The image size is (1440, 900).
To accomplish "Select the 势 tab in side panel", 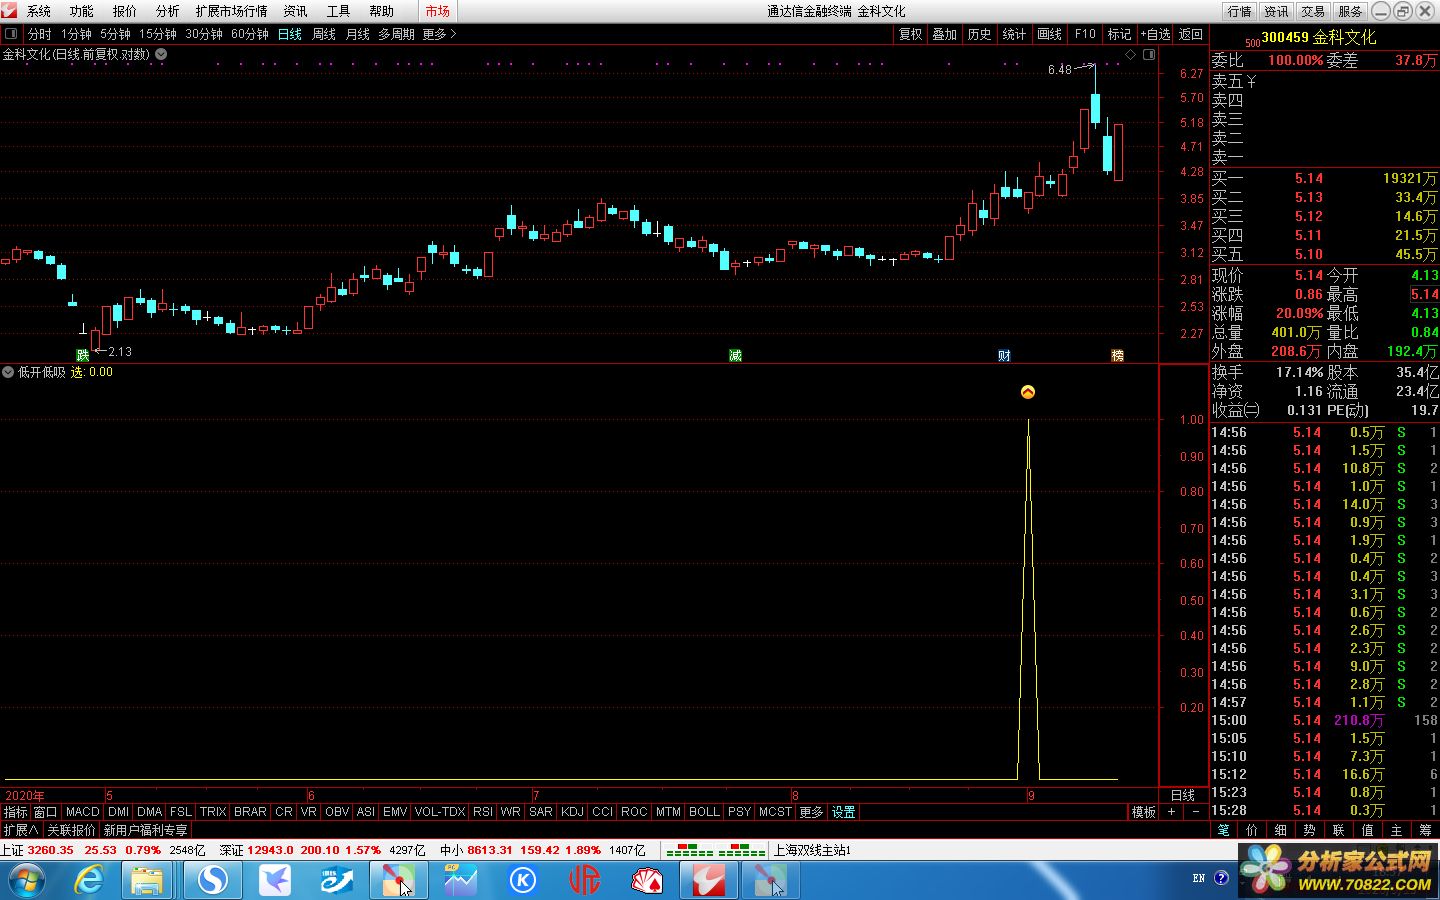I will tap(1309, 830).
